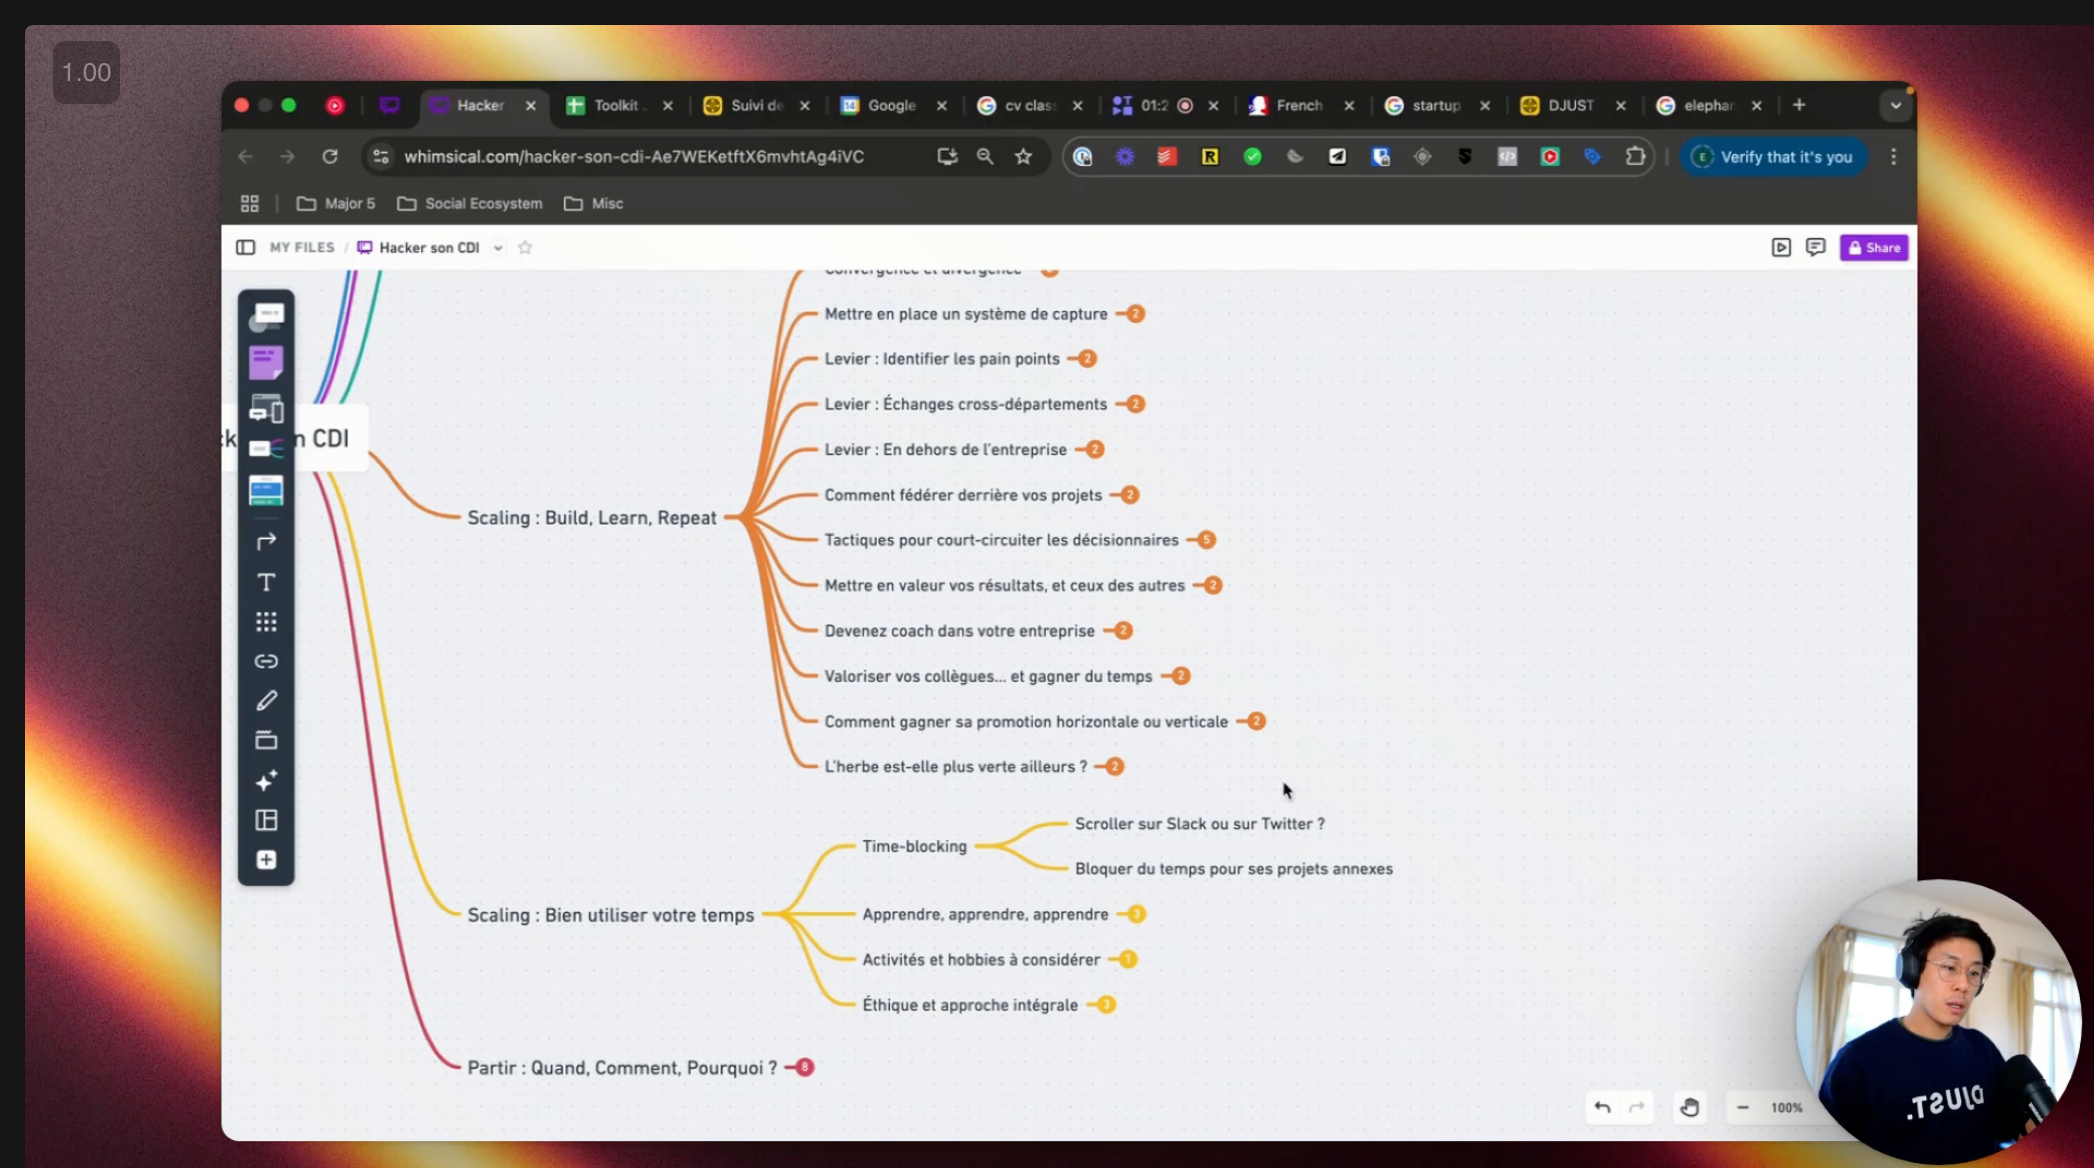The height and width of the screenshot is (1168, 2094).
Task: Open MY FILES breadcrumb link
Action: pos(302,247)
